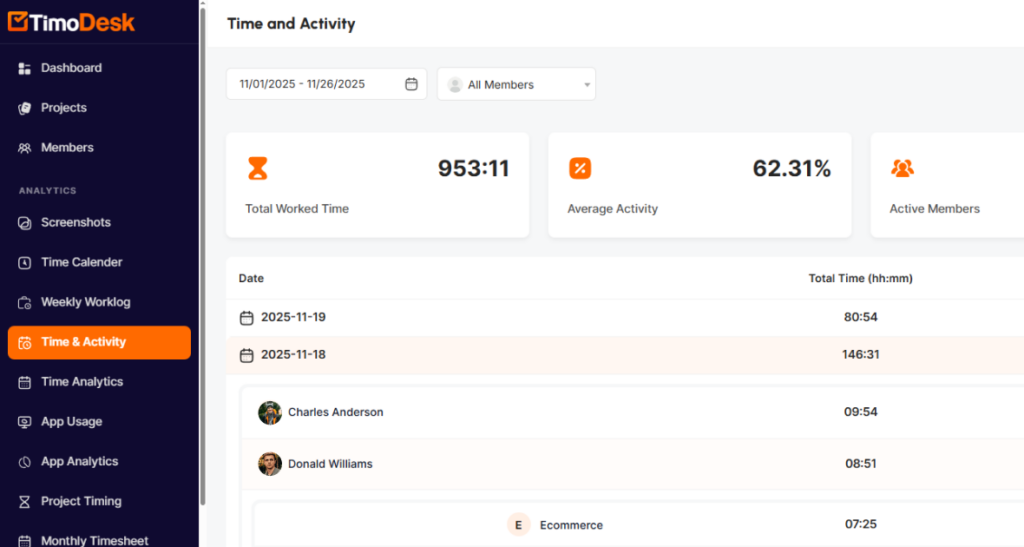Click the Donald Williams name
This screenshot has height=547, width=1024.
click(330, 464)
